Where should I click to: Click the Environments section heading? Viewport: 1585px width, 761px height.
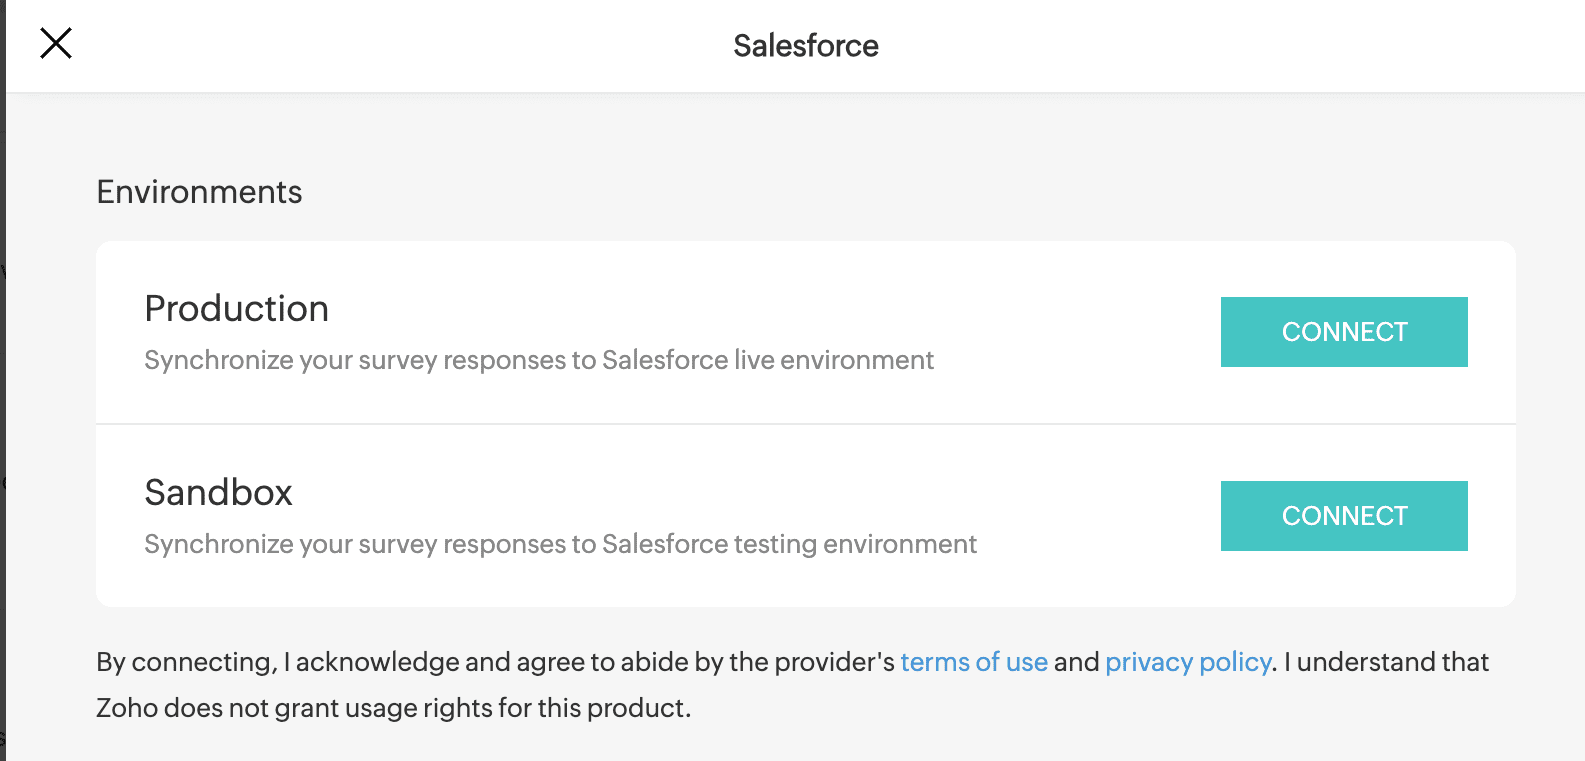[x=199, y=192]
